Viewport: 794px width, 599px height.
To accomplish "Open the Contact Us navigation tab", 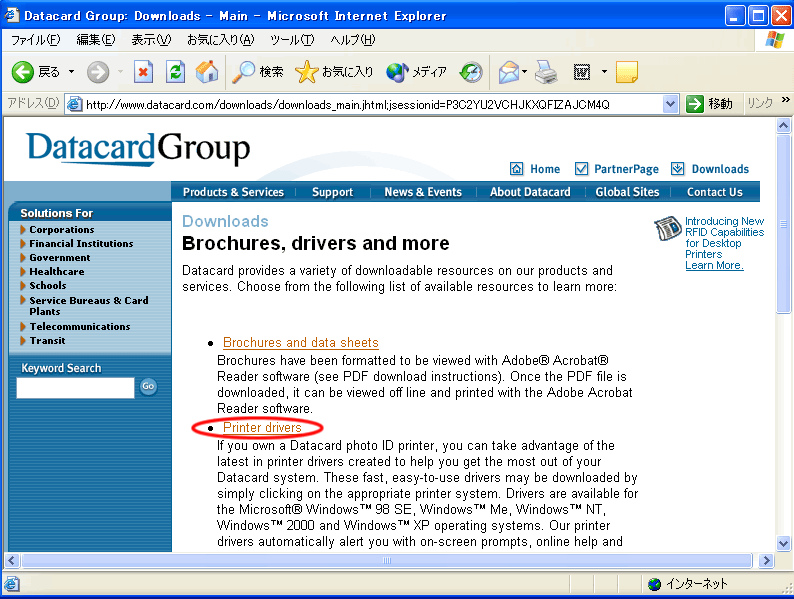I will click(714, 192).
